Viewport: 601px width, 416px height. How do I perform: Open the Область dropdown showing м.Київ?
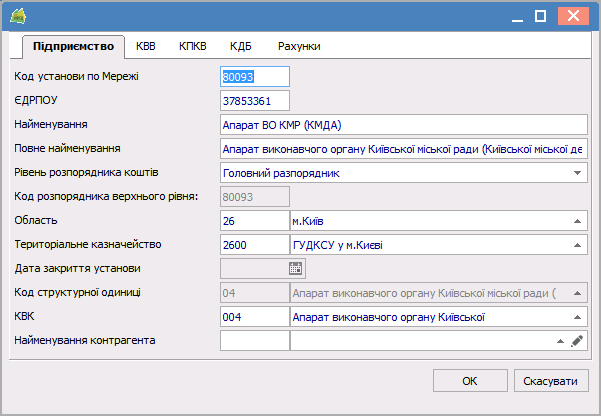tap(577, 221)
